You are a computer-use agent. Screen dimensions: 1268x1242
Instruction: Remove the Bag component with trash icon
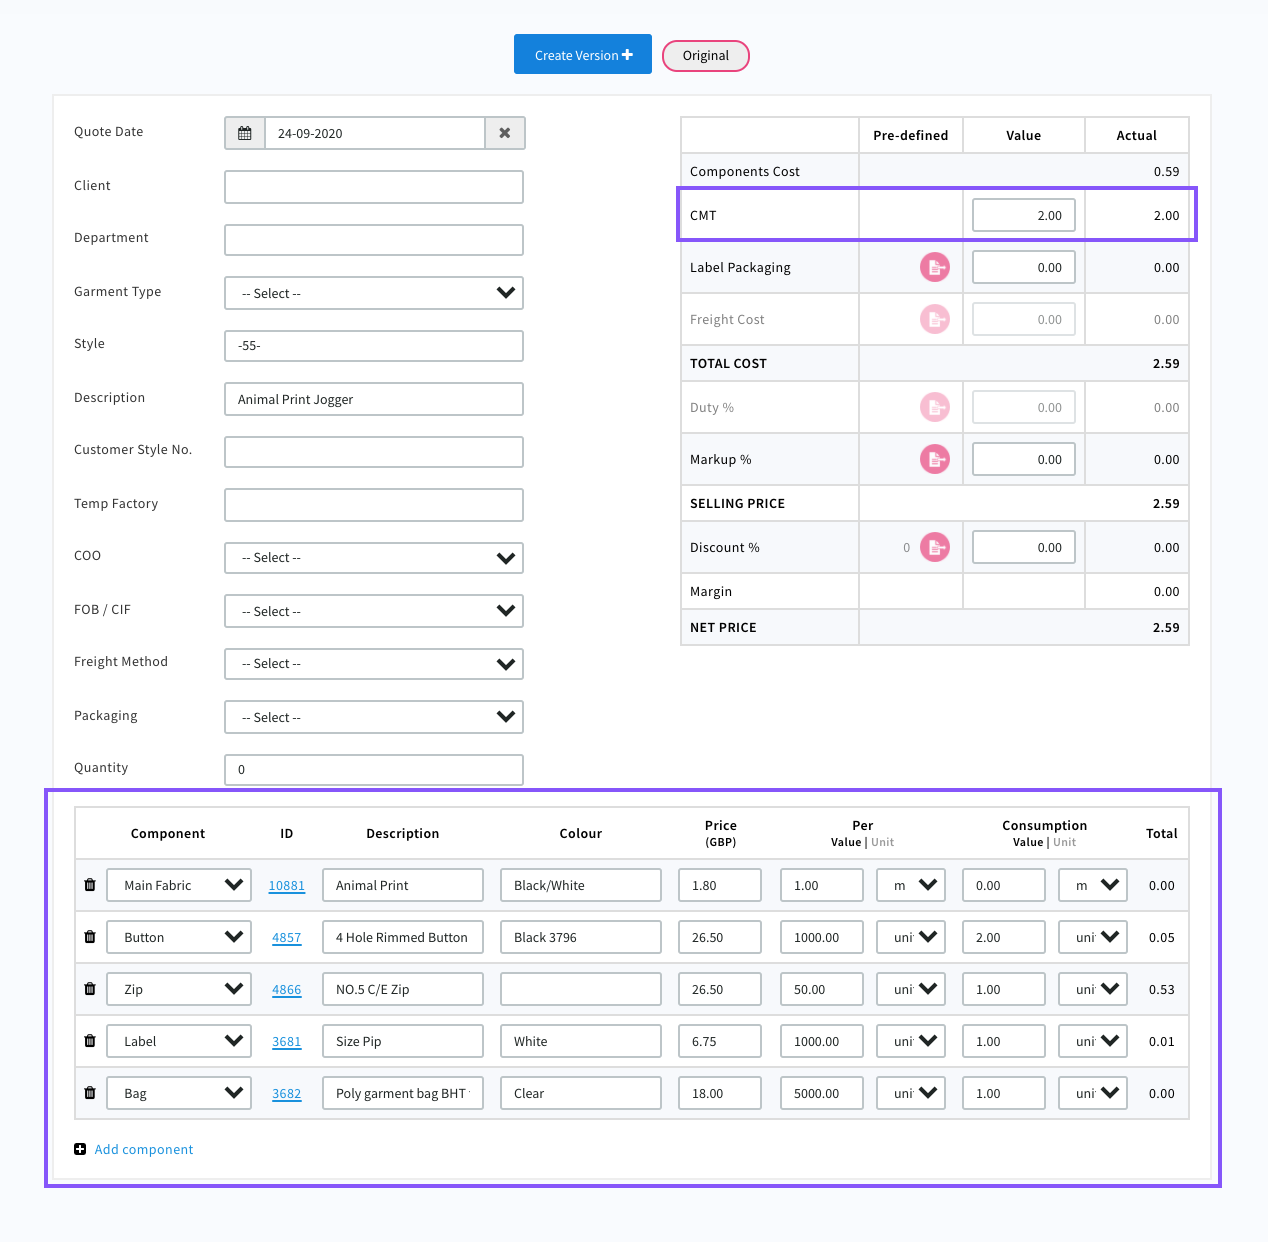pyautogui.click(x=90, y=1093)
